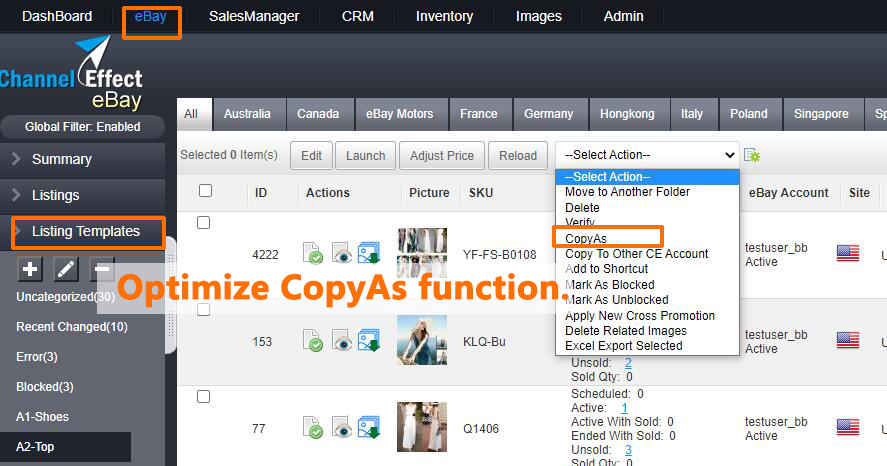Open the DashBoard menu
The height and width of the screenshot is (466, 887).
pyautogui.click(x=57, y=16)
